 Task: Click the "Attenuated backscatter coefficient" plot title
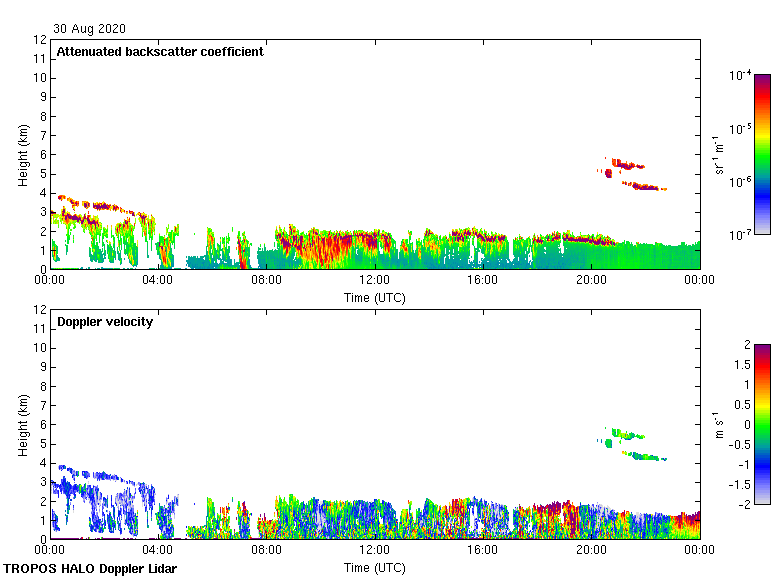click(160, 52)
